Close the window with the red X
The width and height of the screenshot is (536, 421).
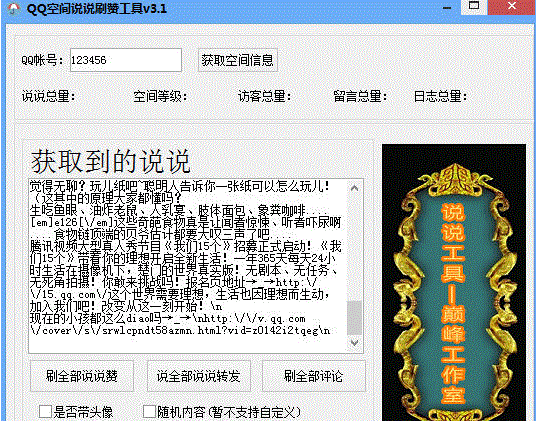[511, 6]
